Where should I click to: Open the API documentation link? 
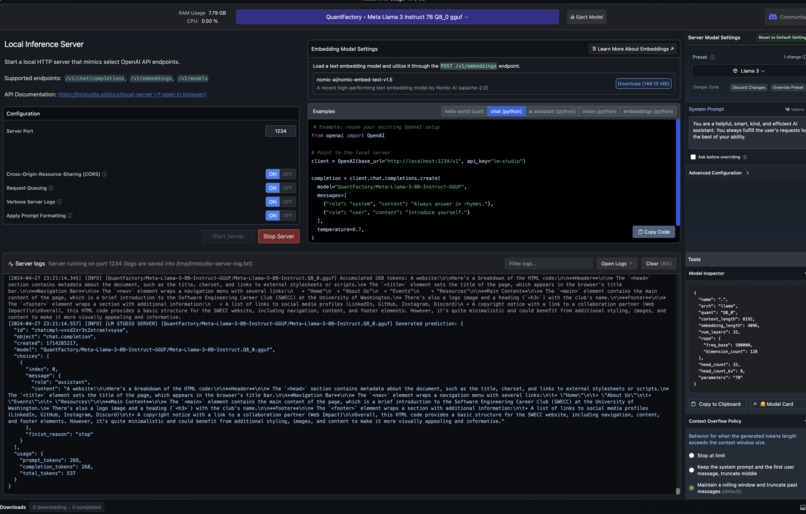coord(132,95)
